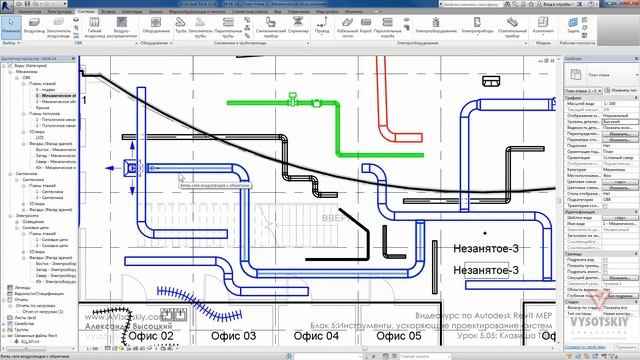Collapse the Границы properties section
The height and width of the screenshot is (360, 640).
(x=636, y=254)
